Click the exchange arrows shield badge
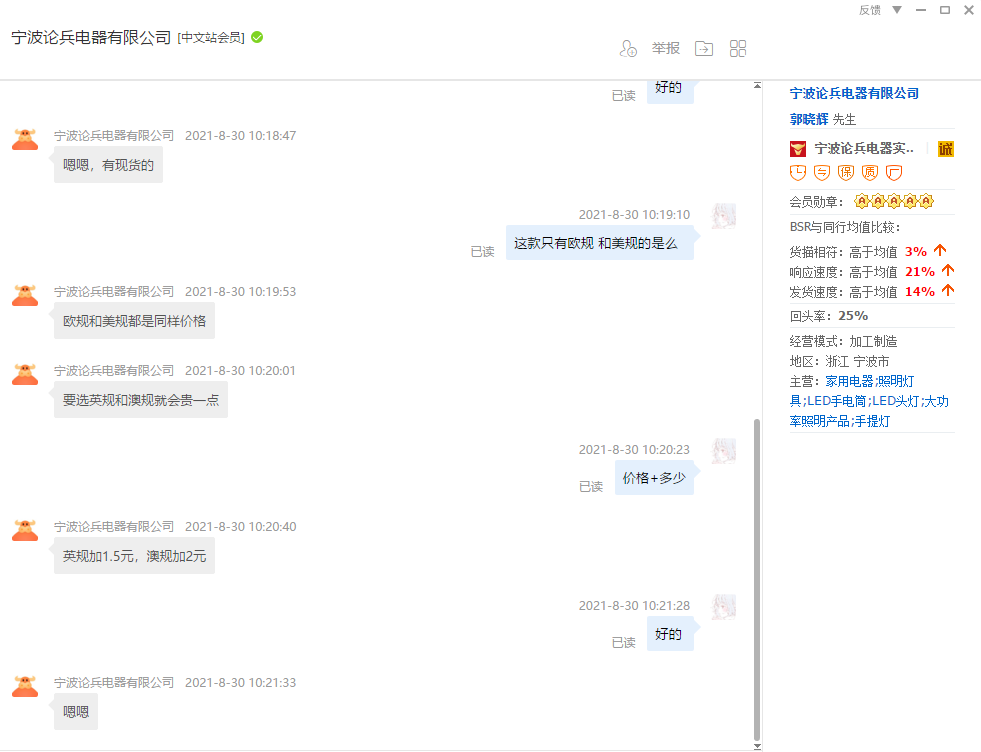This screenshot has width=981, height=752. point(821,173)
